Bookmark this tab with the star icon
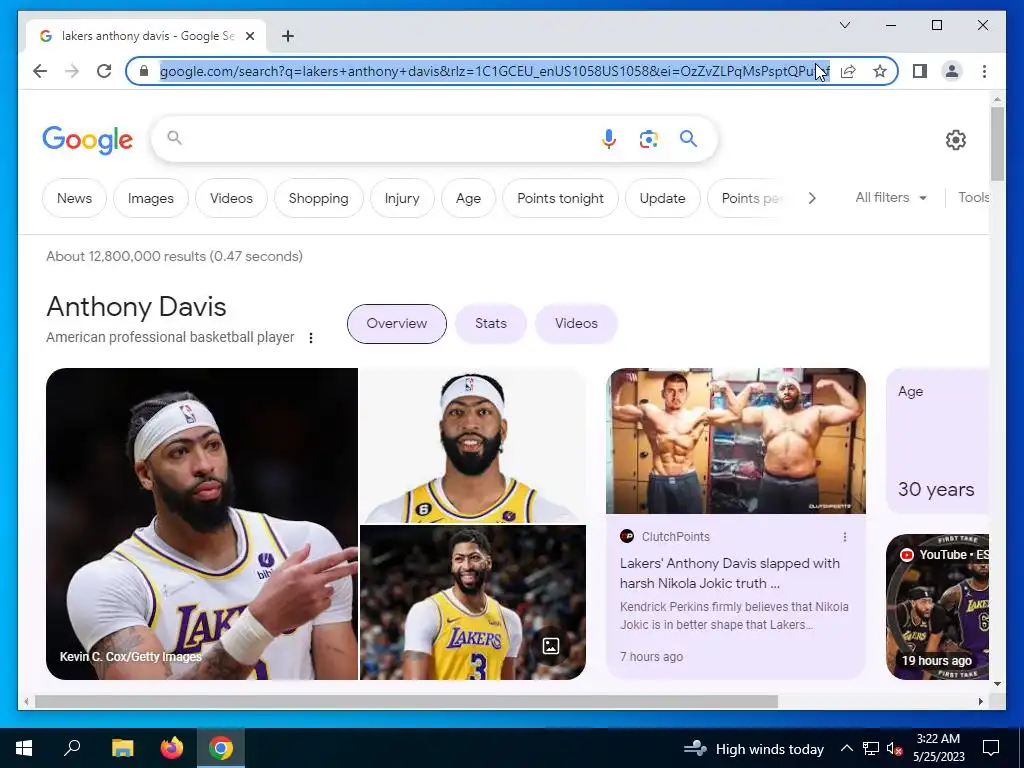1024x768 pixels. (880, 71)
